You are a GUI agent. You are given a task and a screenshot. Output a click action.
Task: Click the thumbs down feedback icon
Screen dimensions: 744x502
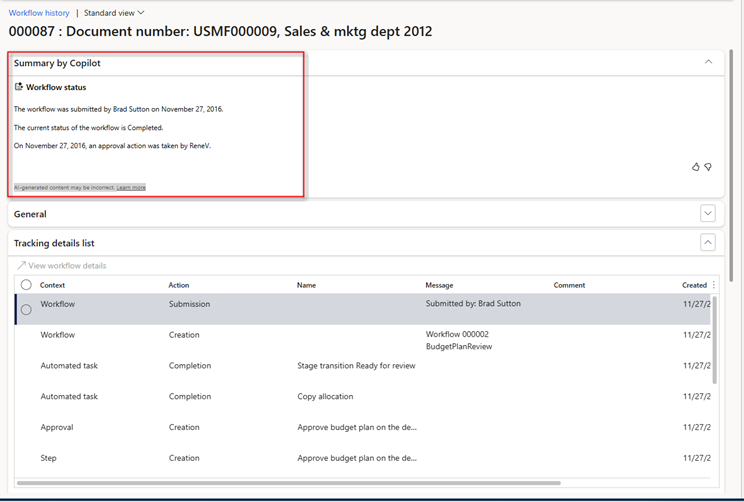point(708,167)
